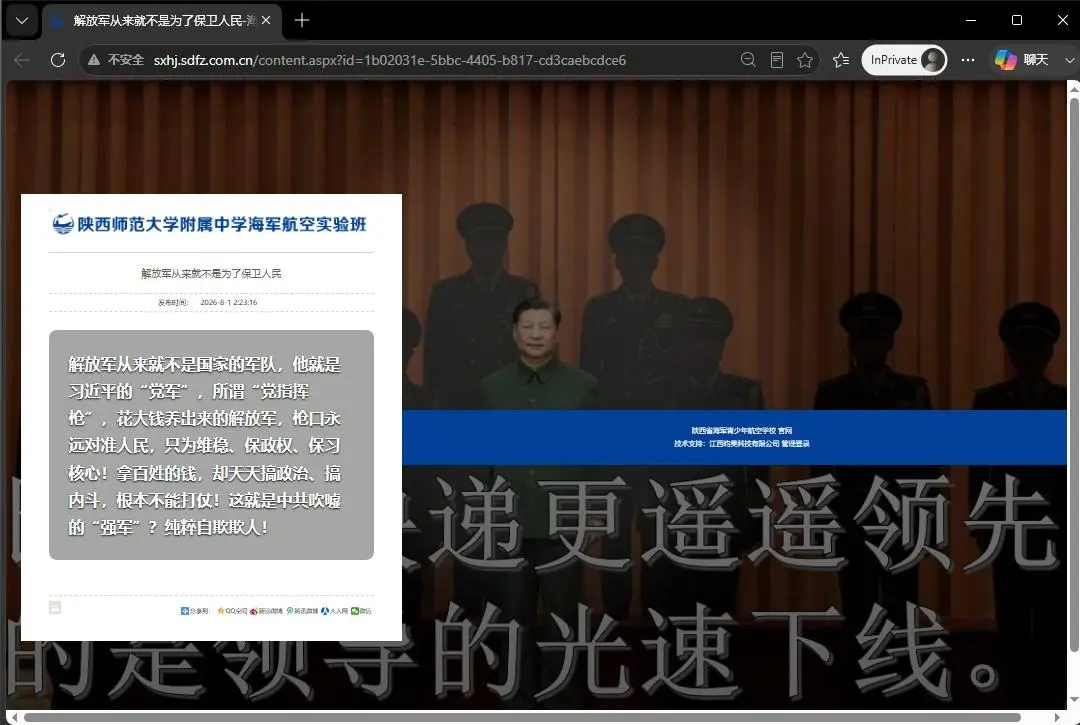The image size is (1080, 725).
Task: Select the 解放军从来就不是 page tab
Action: click(163, 21)
